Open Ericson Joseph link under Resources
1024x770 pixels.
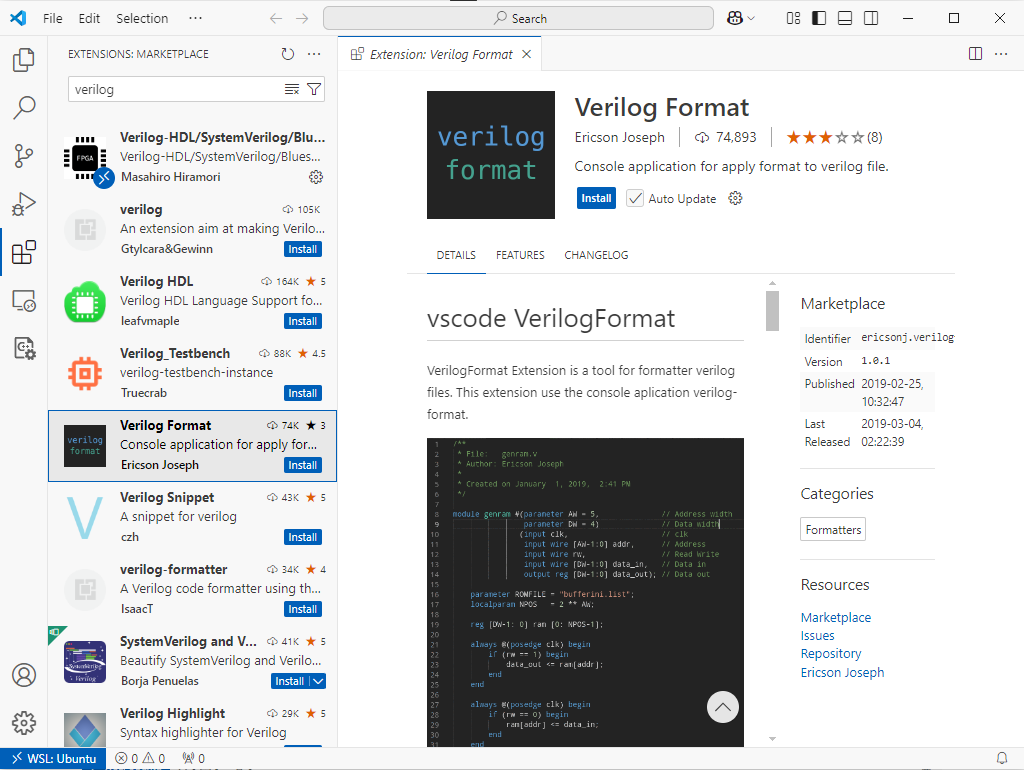pos(842,673)
